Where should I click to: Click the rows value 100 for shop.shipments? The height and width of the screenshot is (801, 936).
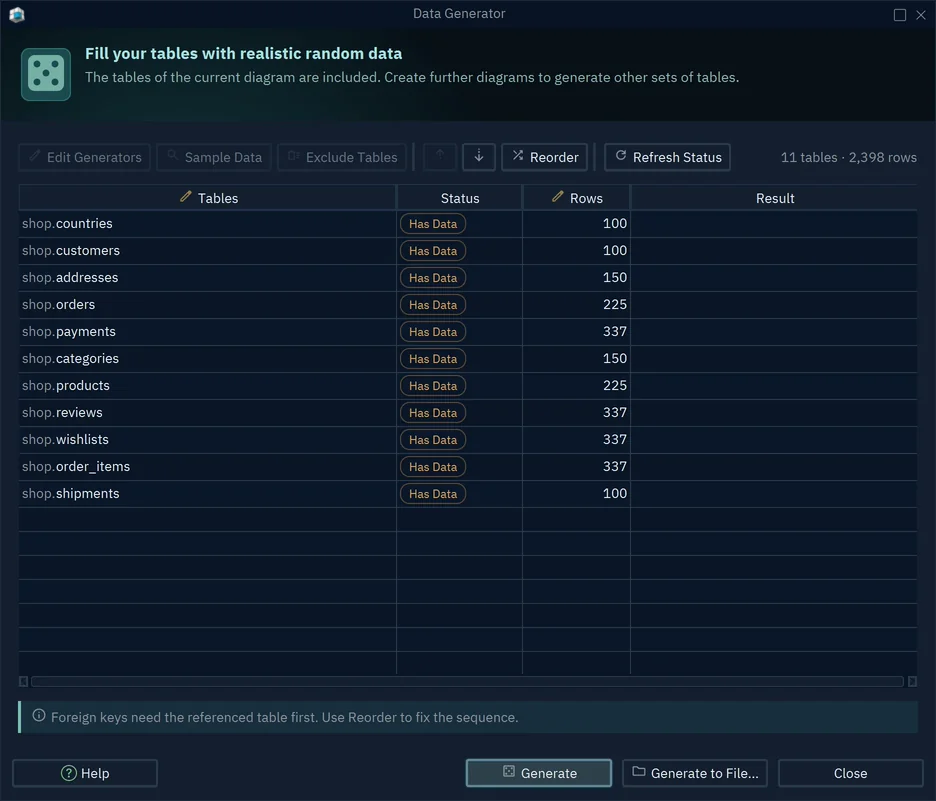click(x=614, y=493)
